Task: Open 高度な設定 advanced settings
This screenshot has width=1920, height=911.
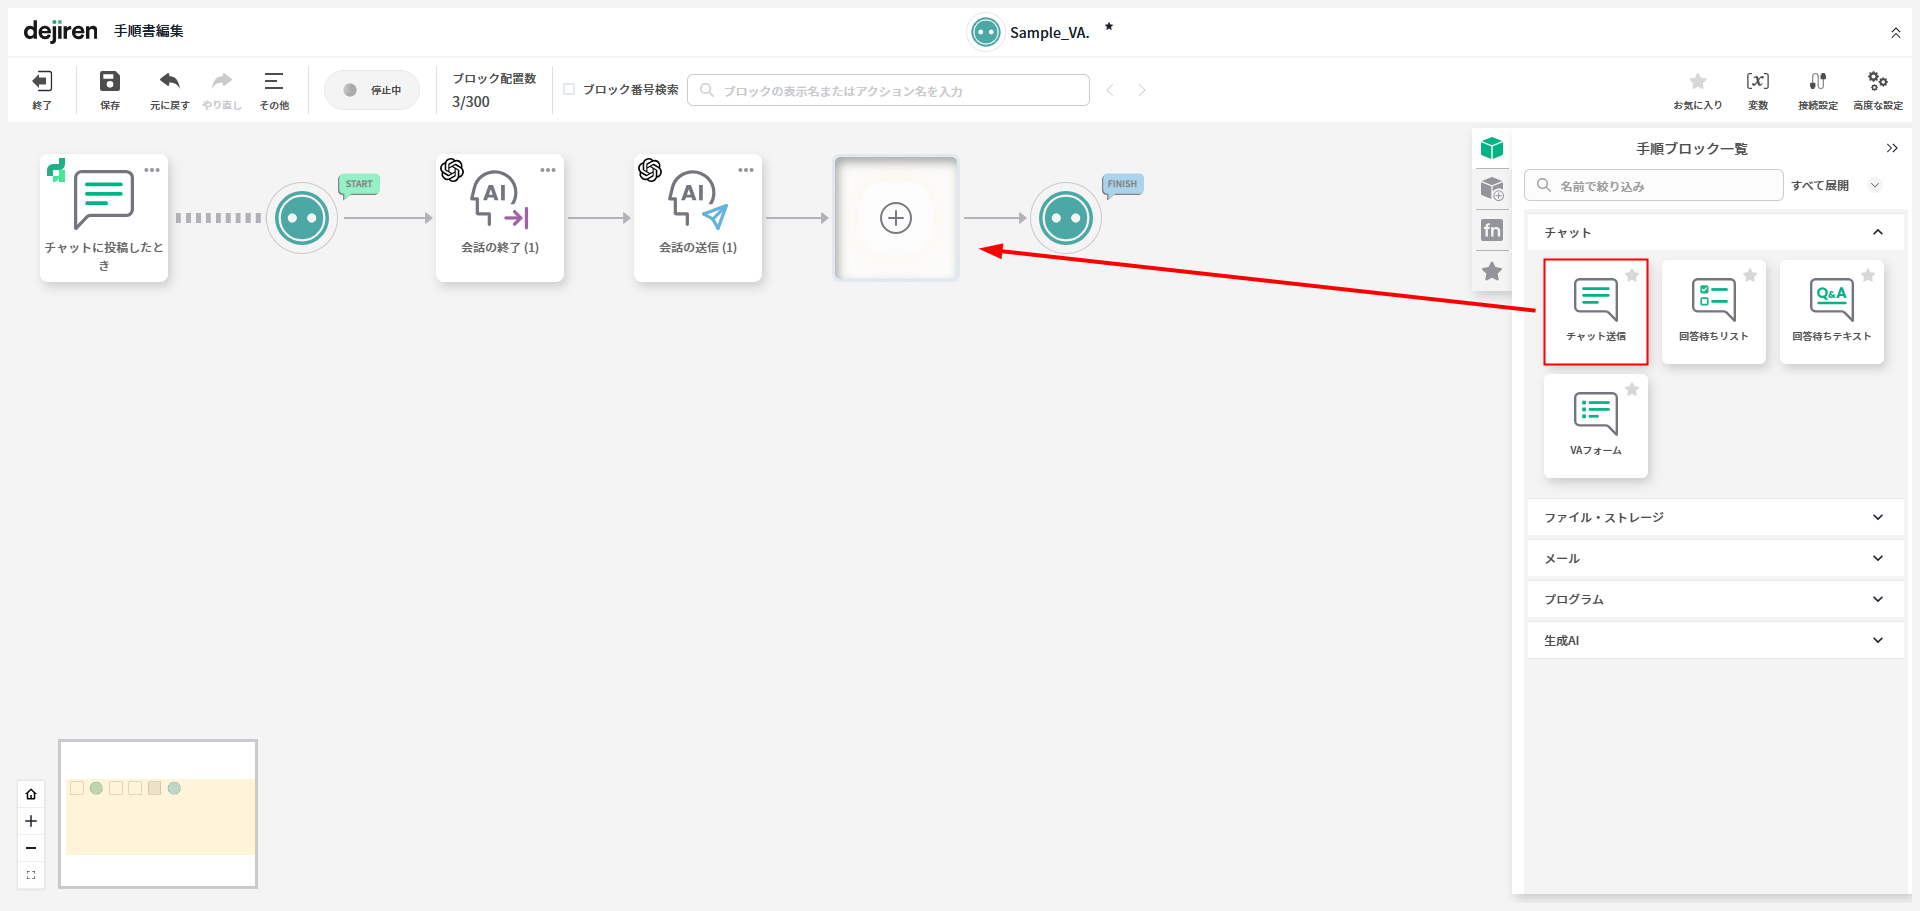Action: coord(1877,82)
